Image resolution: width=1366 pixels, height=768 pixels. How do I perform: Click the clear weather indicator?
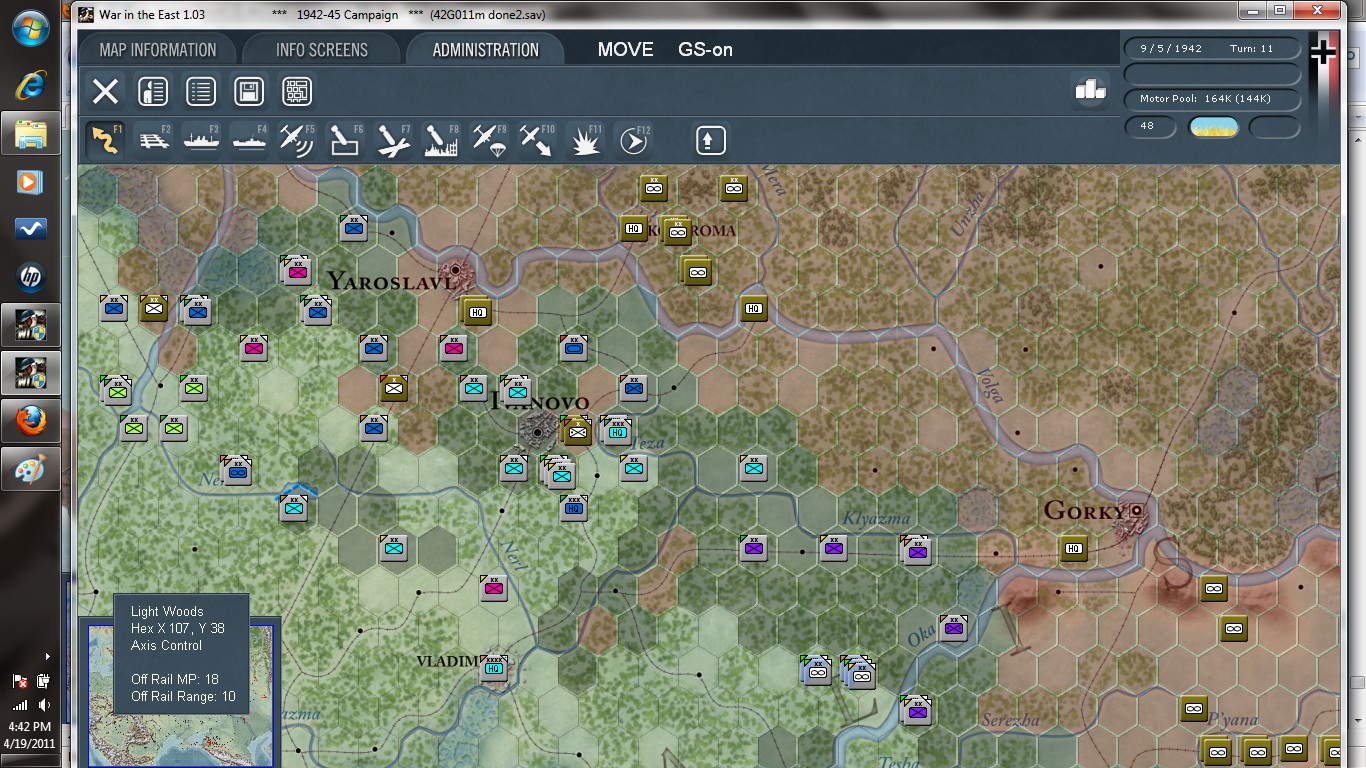1214,127
